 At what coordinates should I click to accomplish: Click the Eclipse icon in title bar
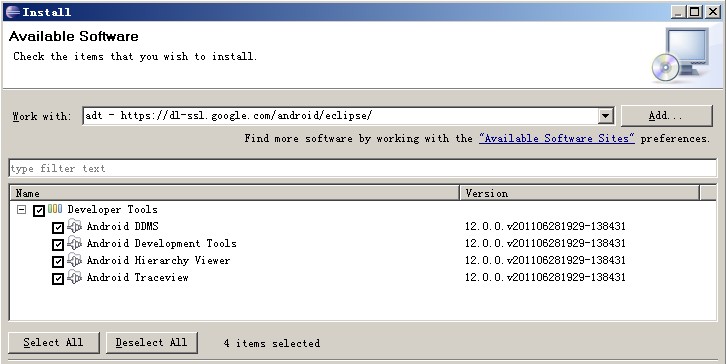tap(13, 12)
